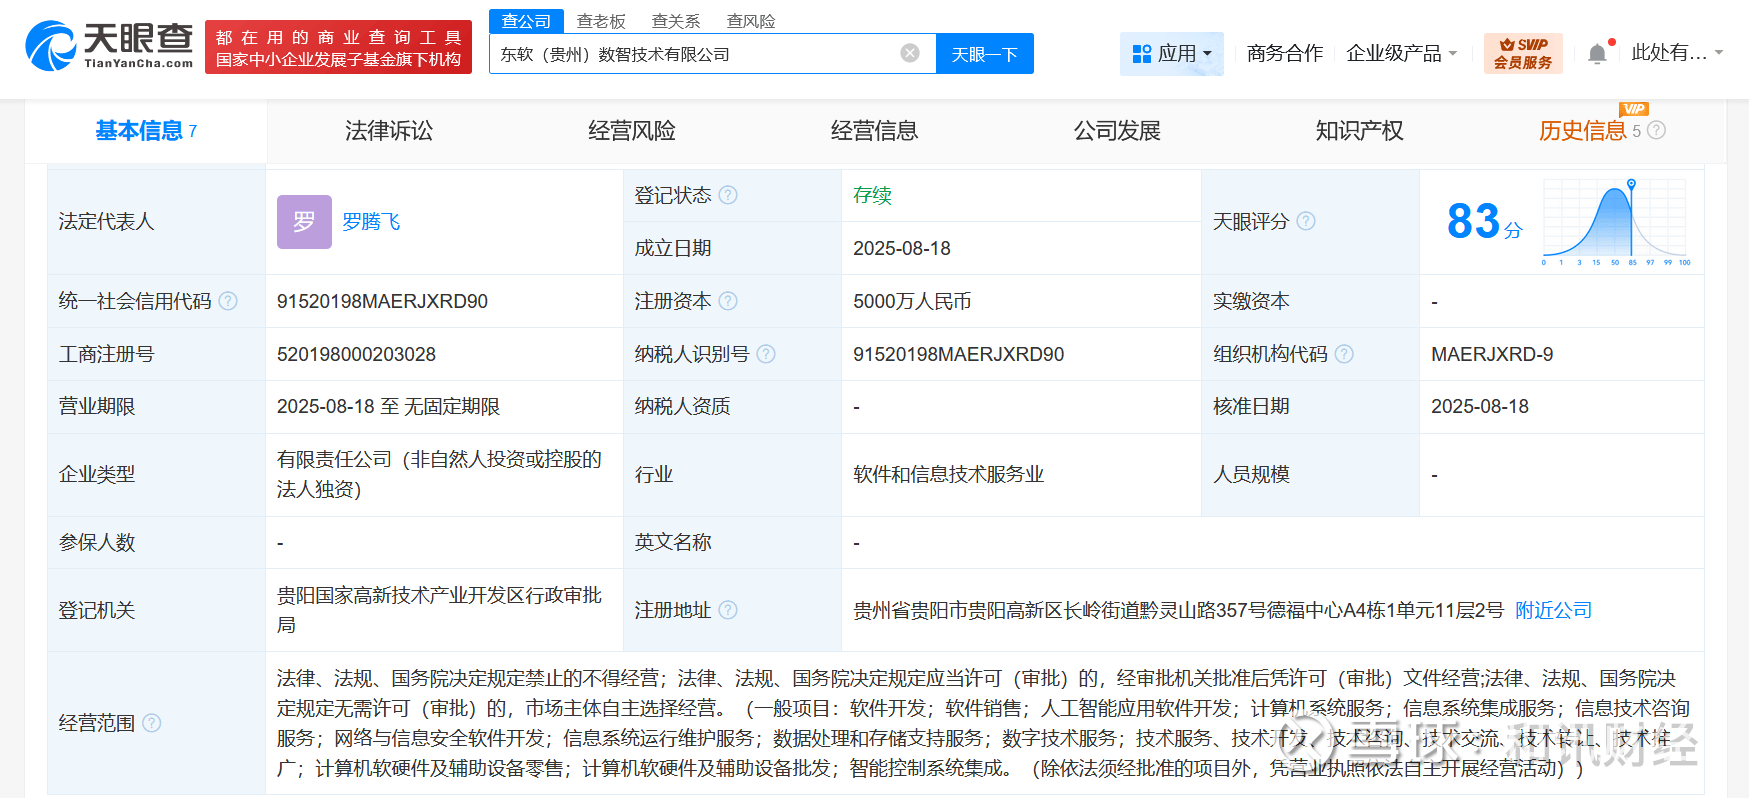Viewport: 1749px width, 798px height.
Task: Open the 历史信息 tab
Action: [x=1583, y=131]
